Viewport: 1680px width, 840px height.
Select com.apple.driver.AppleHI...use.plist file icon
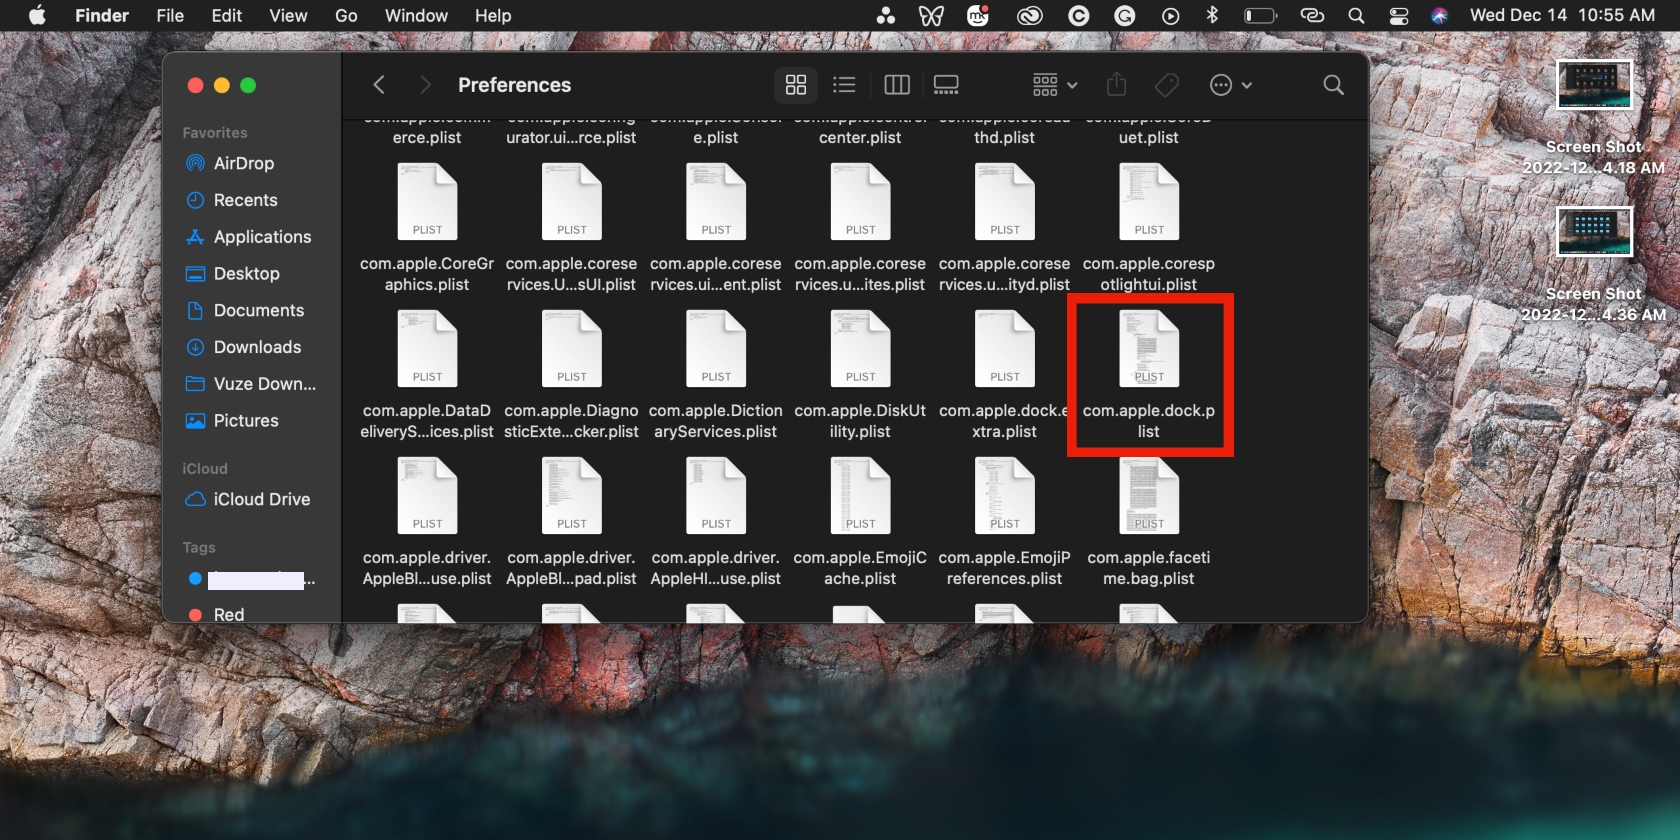click(716, 495)
